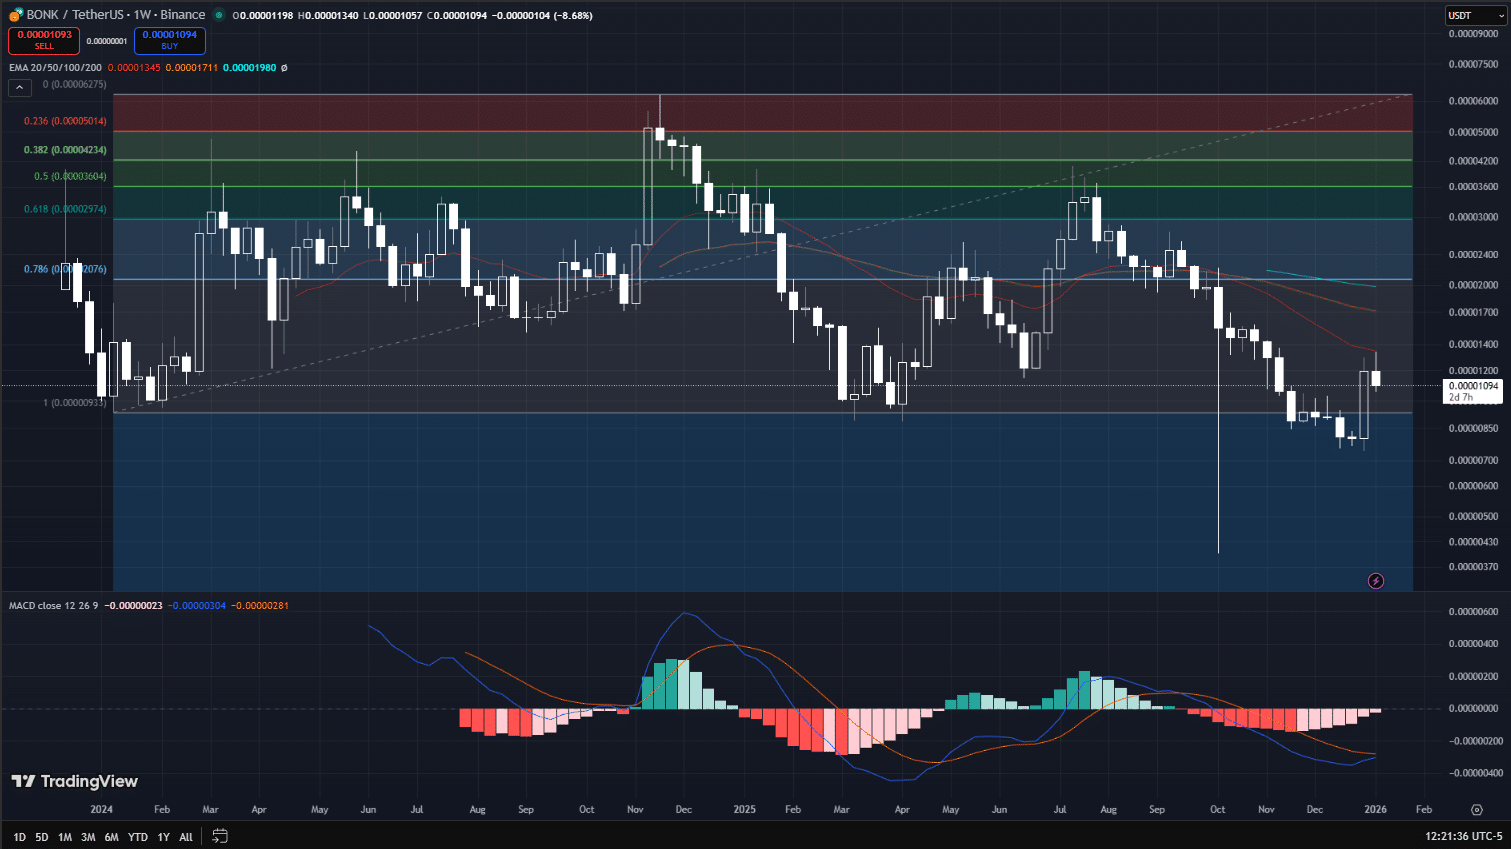
Task: Select the YTD range tab
Action: point(138,837)
